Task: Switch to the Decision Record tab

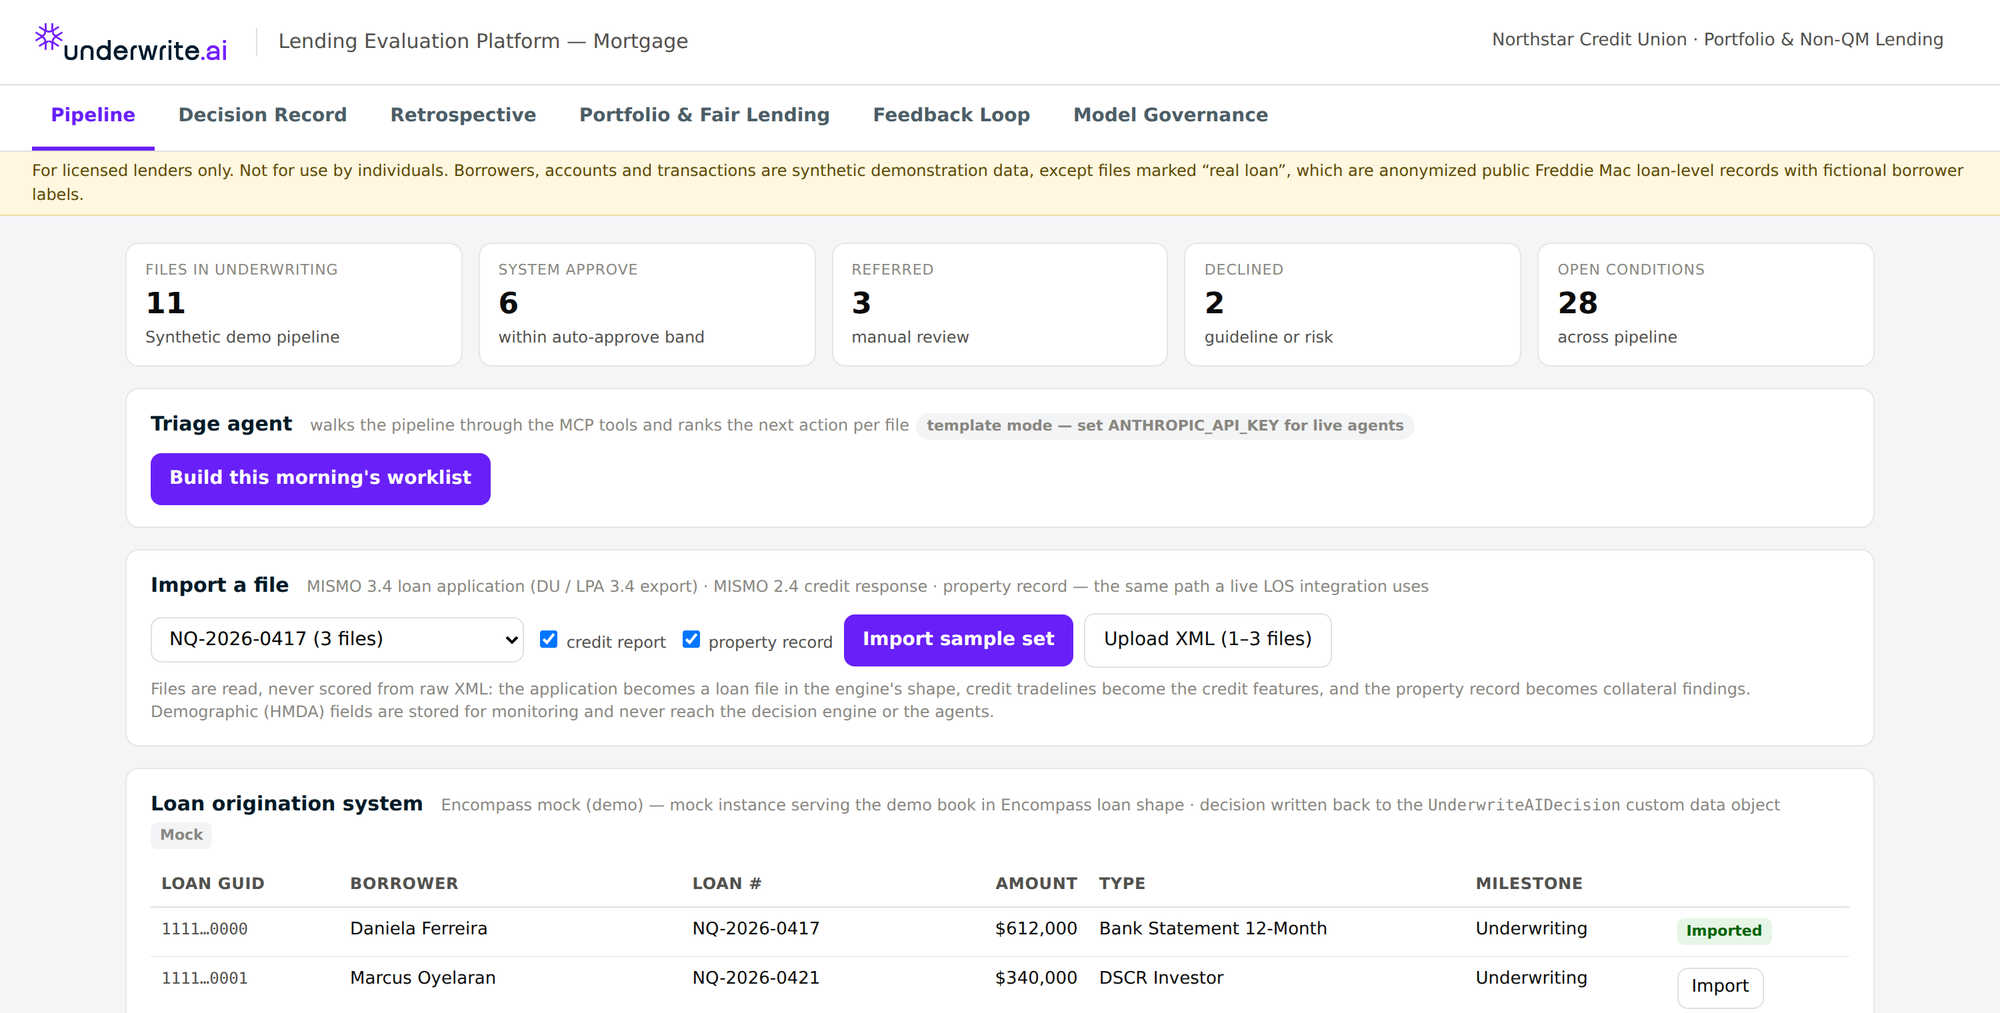Action: point(263,115)
